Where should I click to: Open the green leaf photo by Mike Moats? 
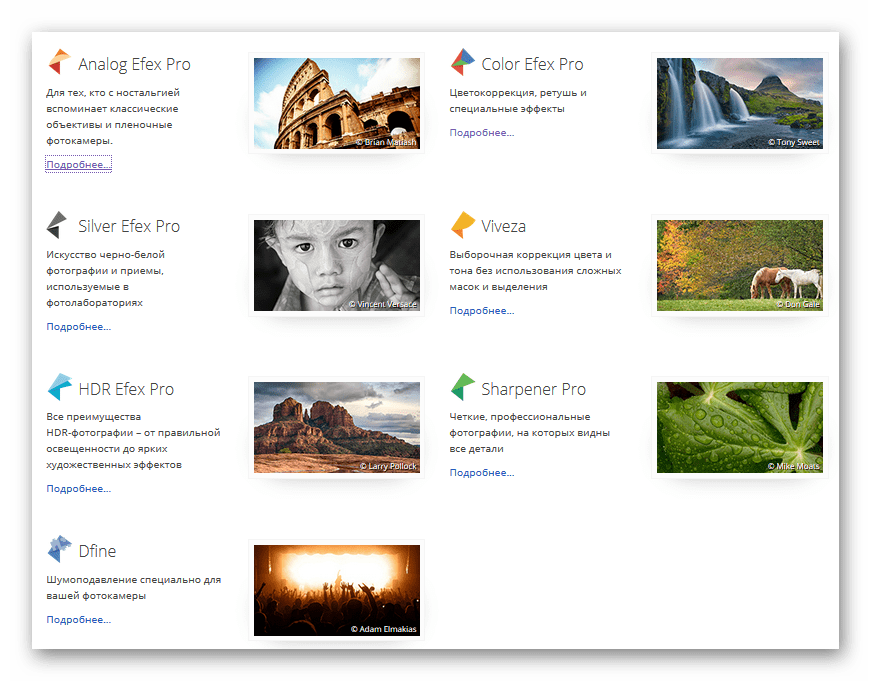pos(739,427)
